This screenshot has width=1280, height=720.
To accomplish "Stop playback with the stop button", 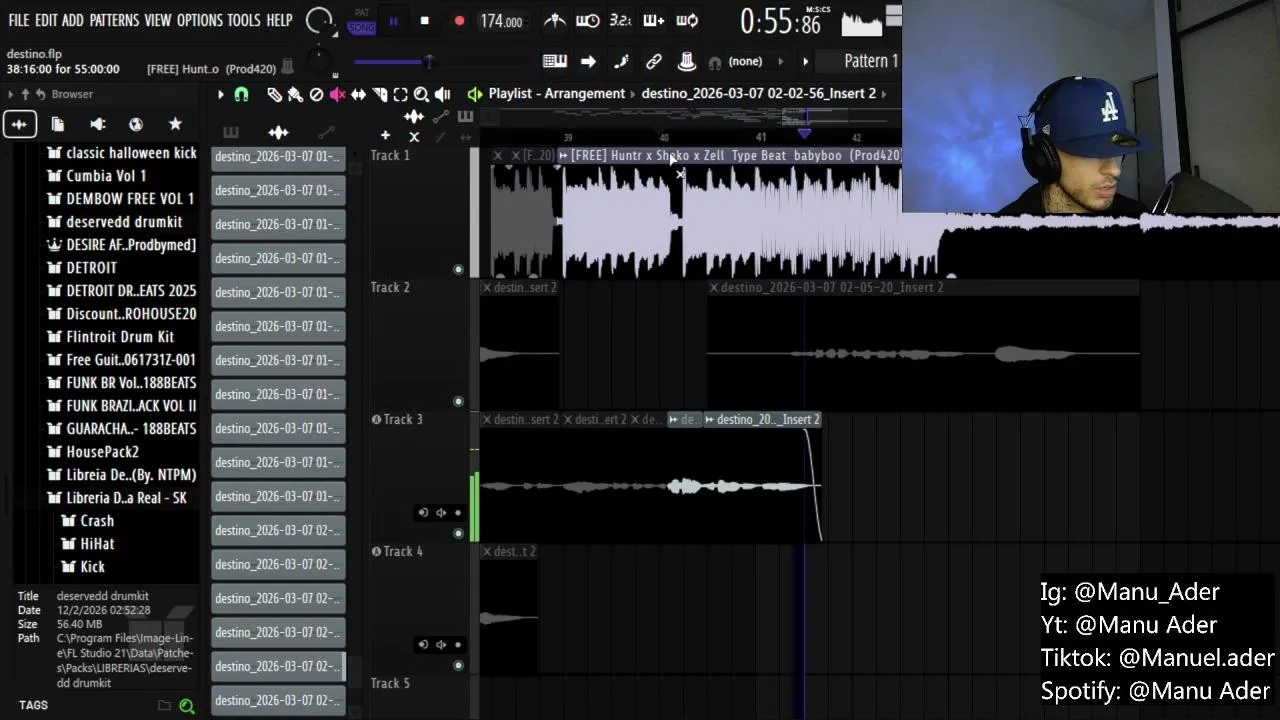I will coord(425,21).
